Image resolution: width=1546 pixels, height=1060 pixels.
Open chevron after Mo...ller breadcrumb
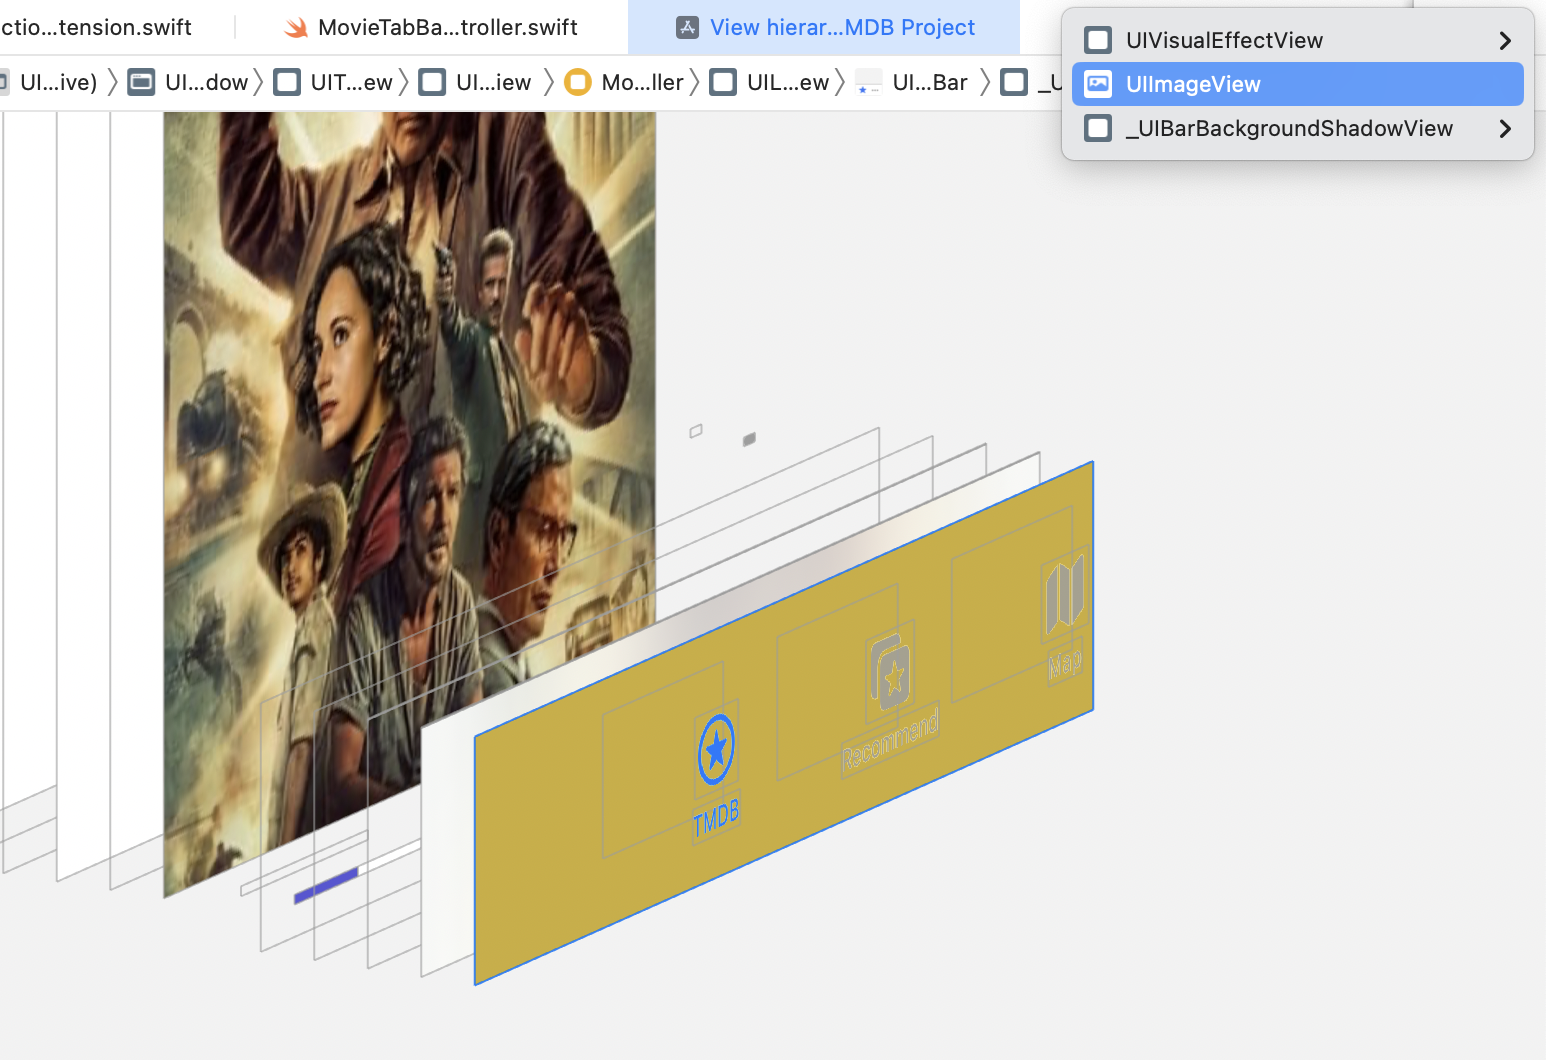click(695, 82)
